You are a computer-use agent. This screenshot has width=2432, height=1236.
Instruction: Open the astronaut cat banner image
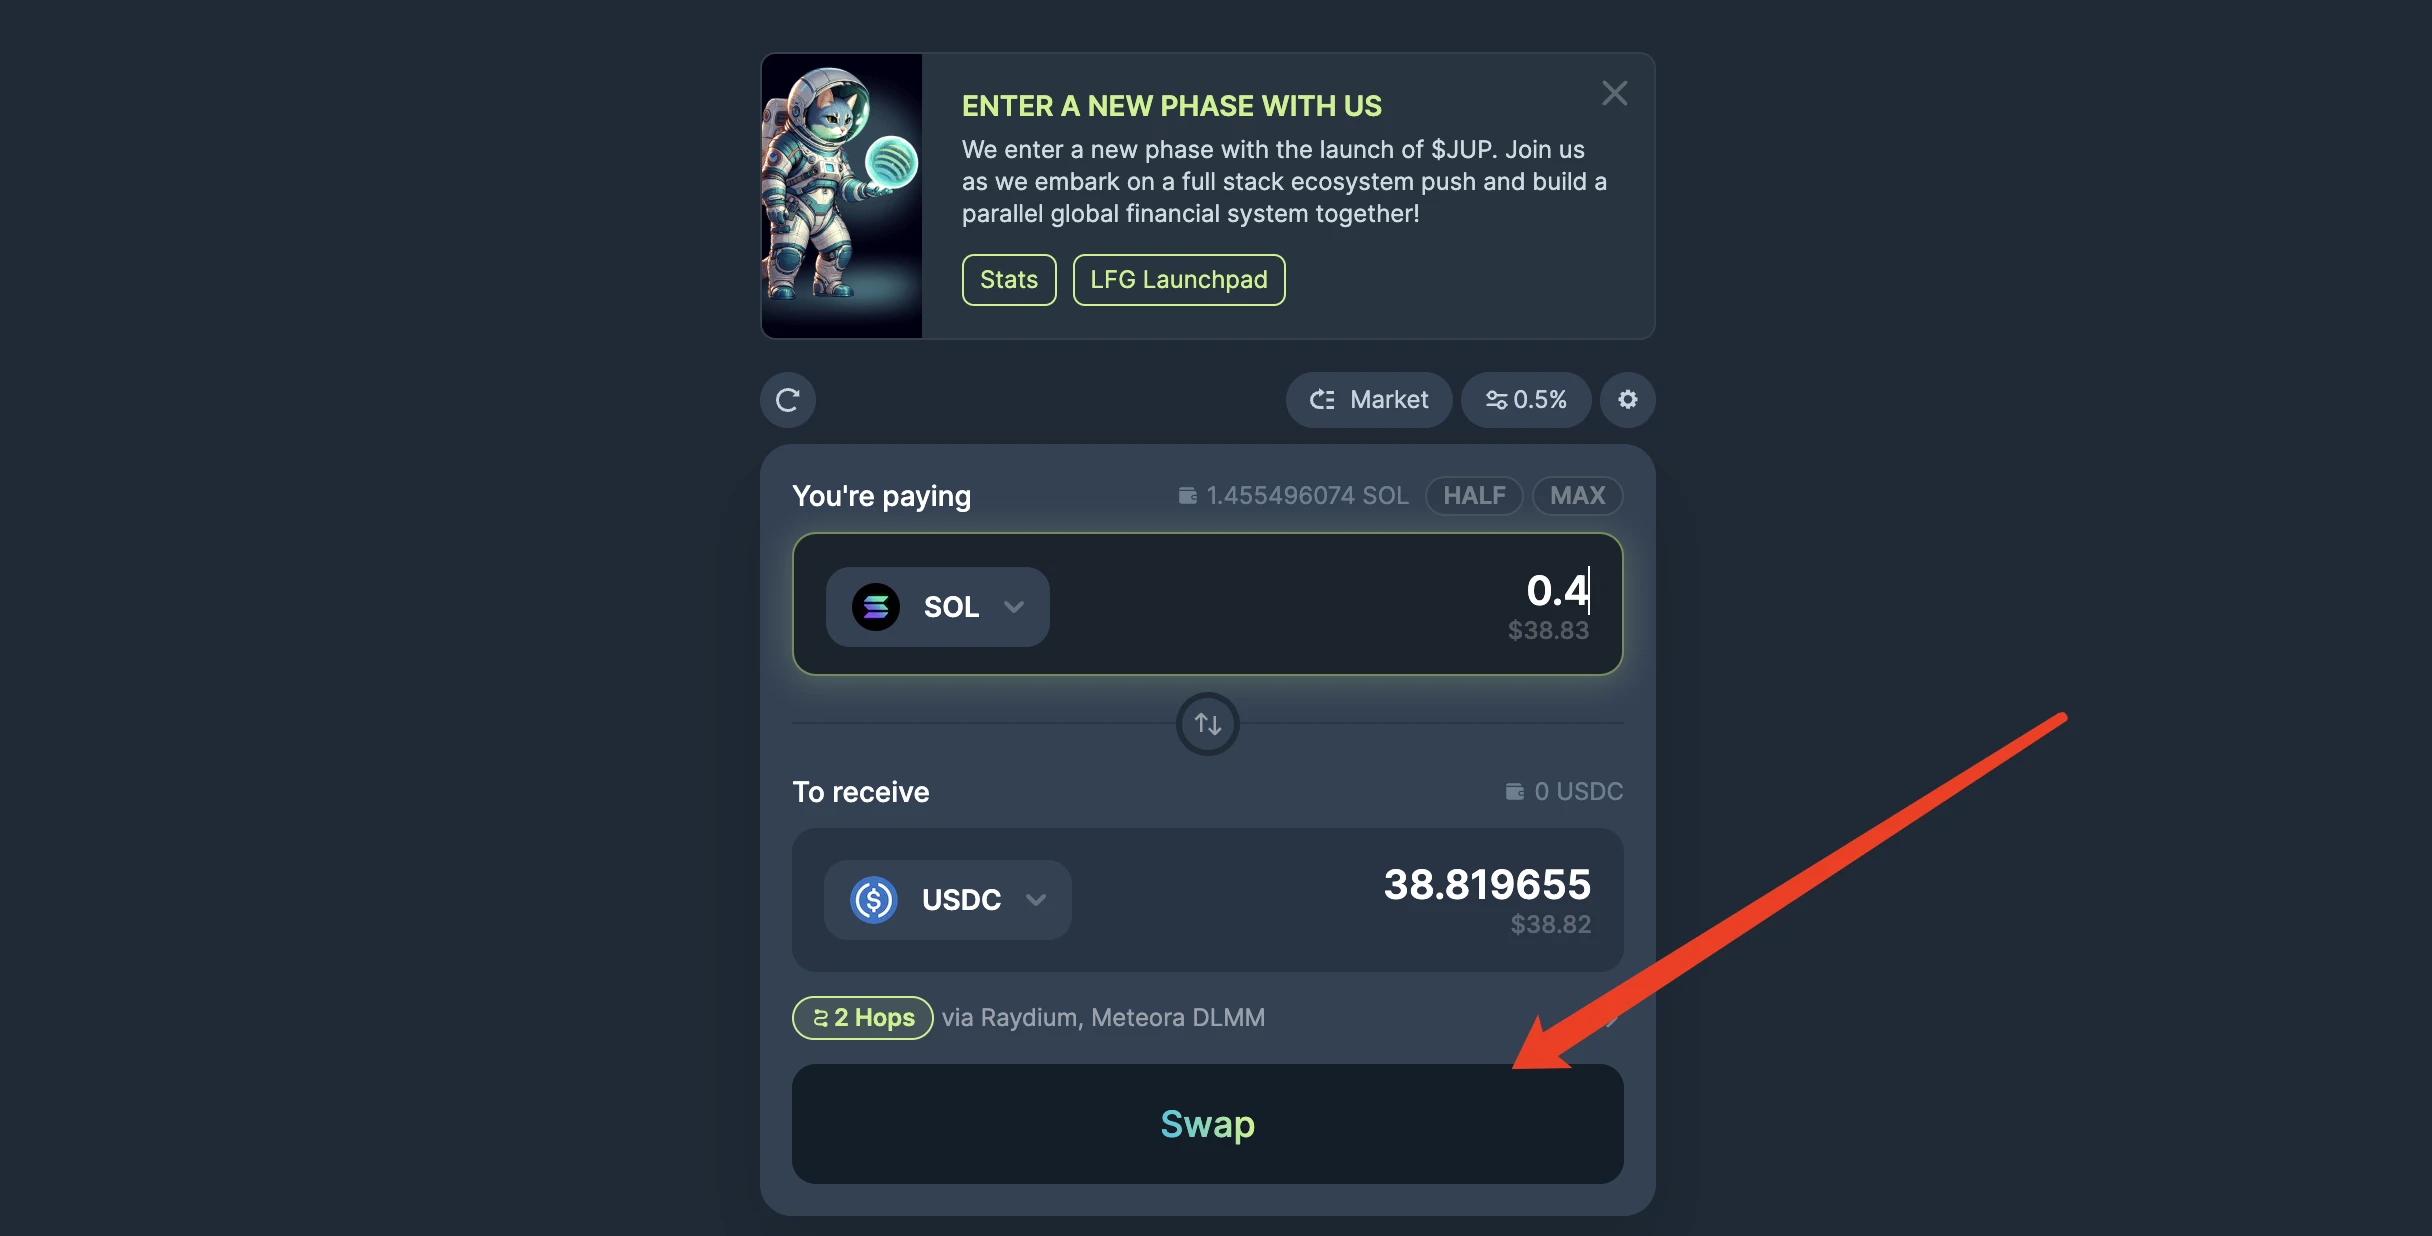tap(841, 196)
